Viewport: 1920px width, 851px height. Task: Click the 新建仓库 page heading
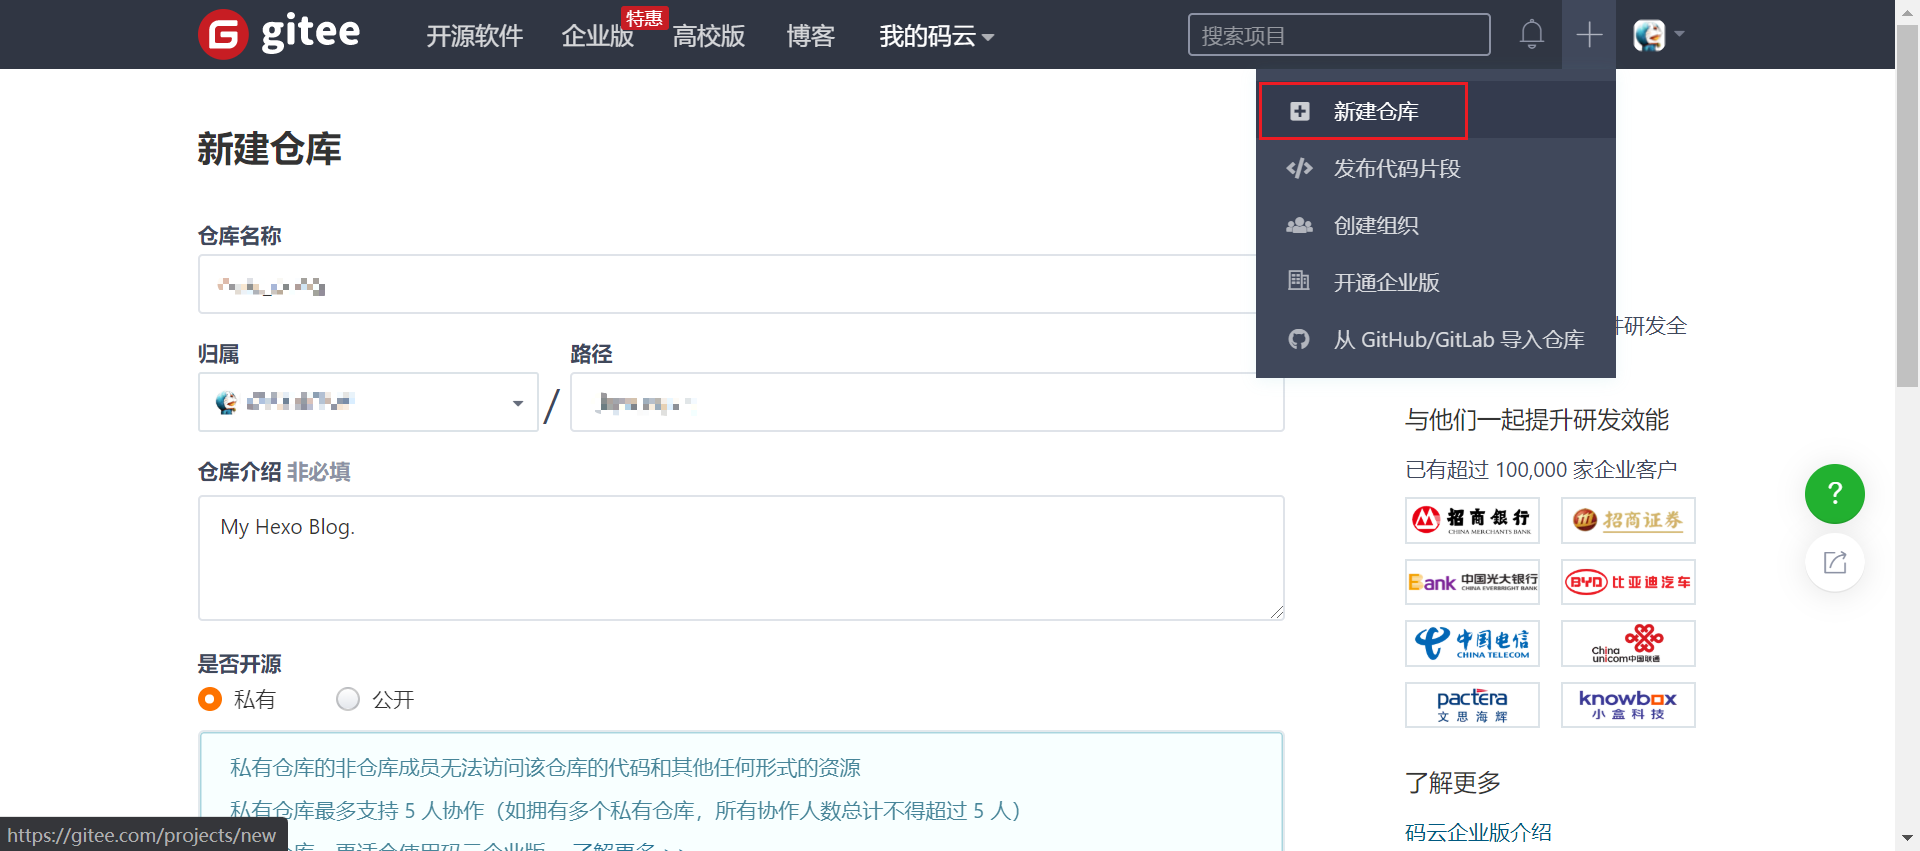(x=269, y=149)
